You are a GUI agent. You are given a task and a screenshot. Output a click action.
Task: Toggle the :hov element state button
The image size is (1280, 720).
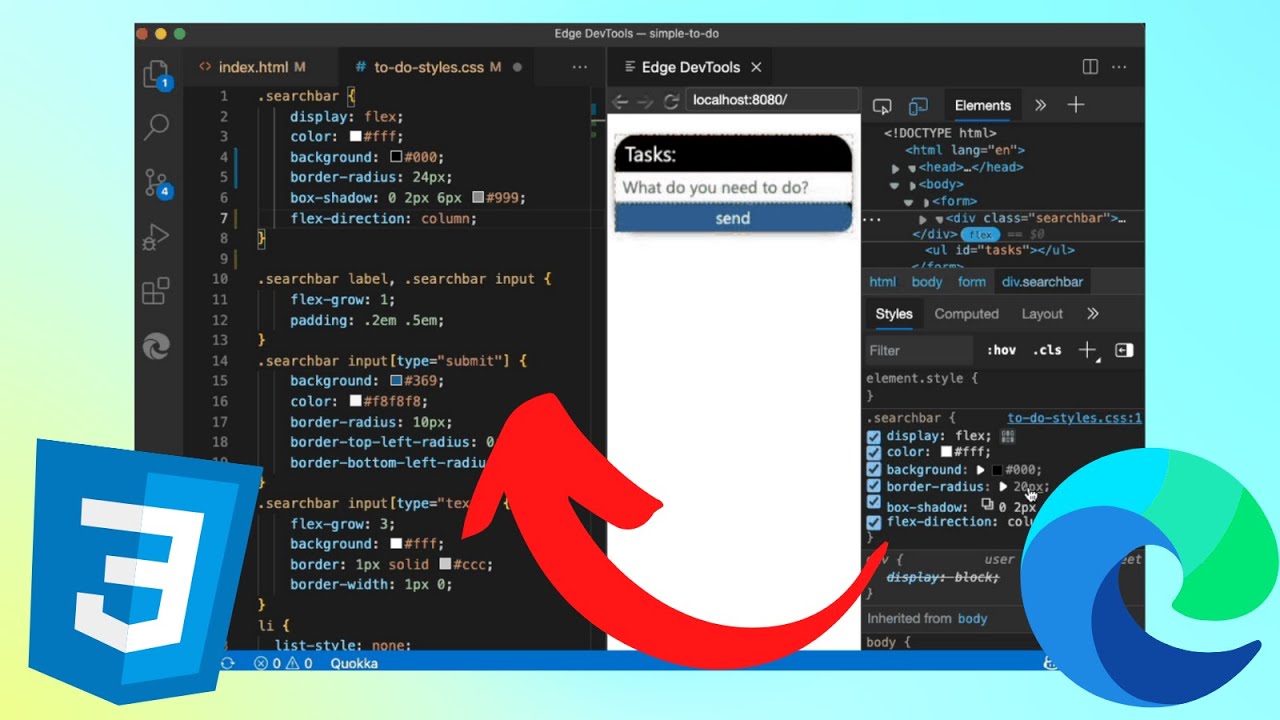point(1001,350)
